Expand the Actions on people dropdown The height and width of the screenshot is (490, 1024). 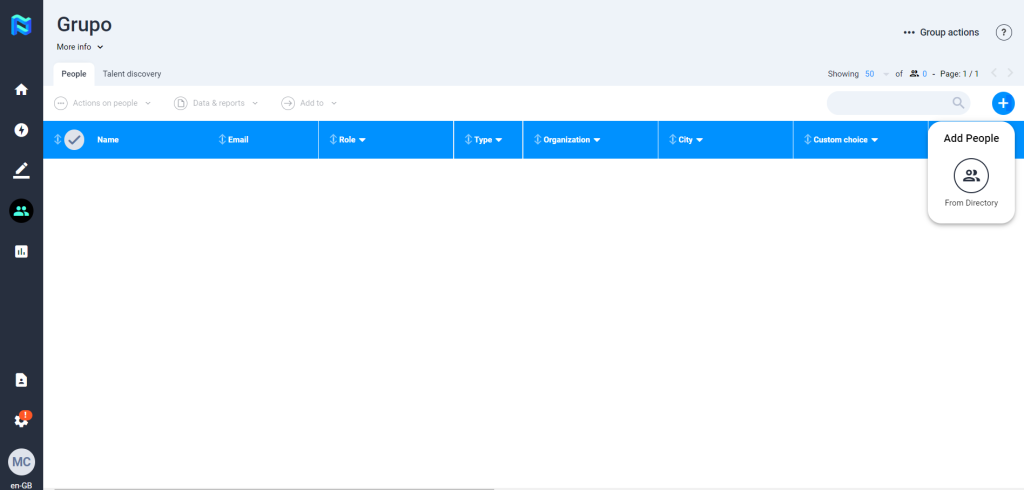pyautogui.click(x=103, y=103)
